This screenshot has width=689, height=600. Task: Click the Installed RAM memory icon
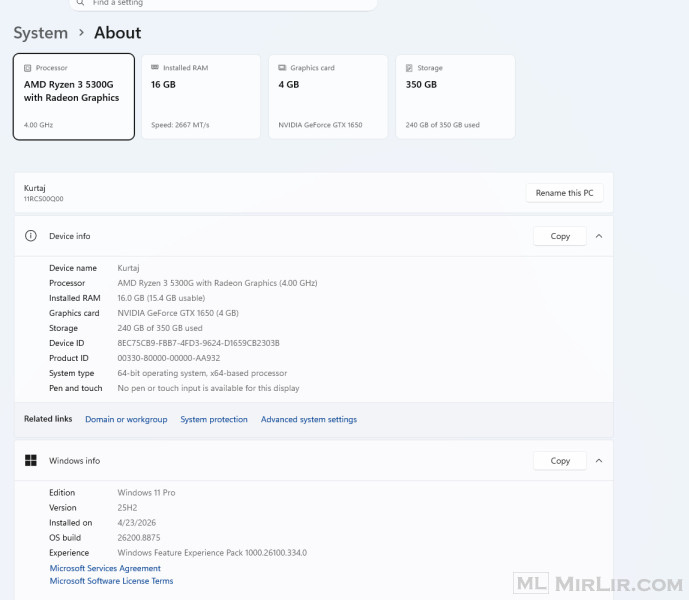[x=155, y=67]
